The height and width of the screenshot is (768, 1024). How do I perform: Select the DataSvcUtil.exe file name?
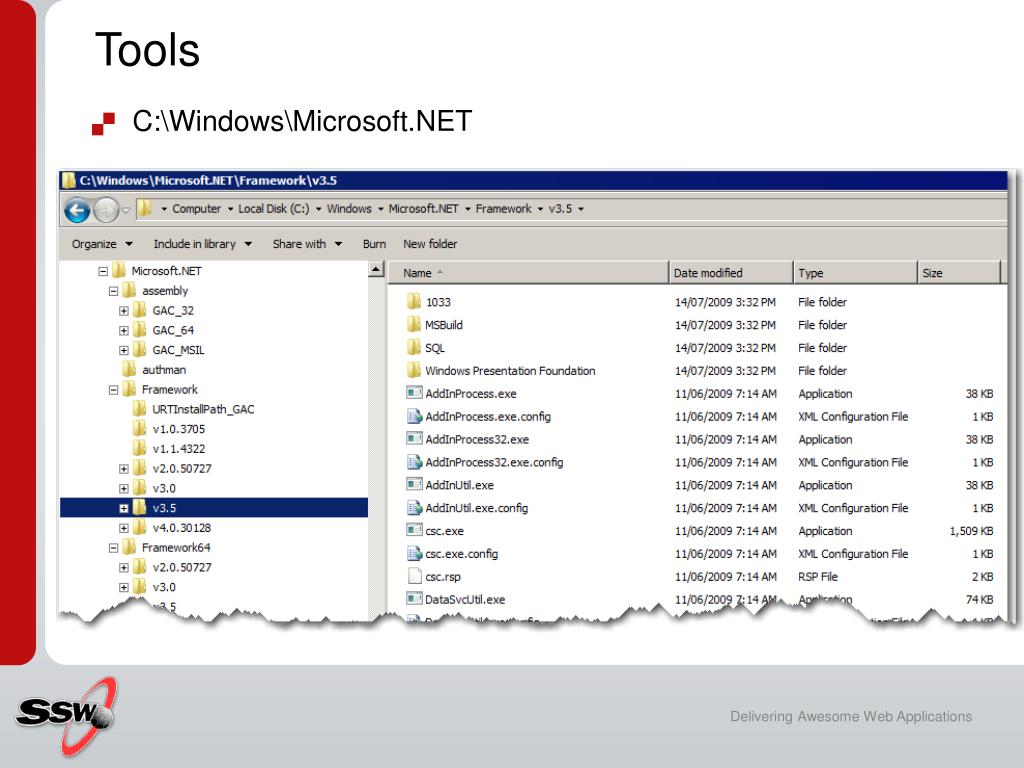[465, 600]
